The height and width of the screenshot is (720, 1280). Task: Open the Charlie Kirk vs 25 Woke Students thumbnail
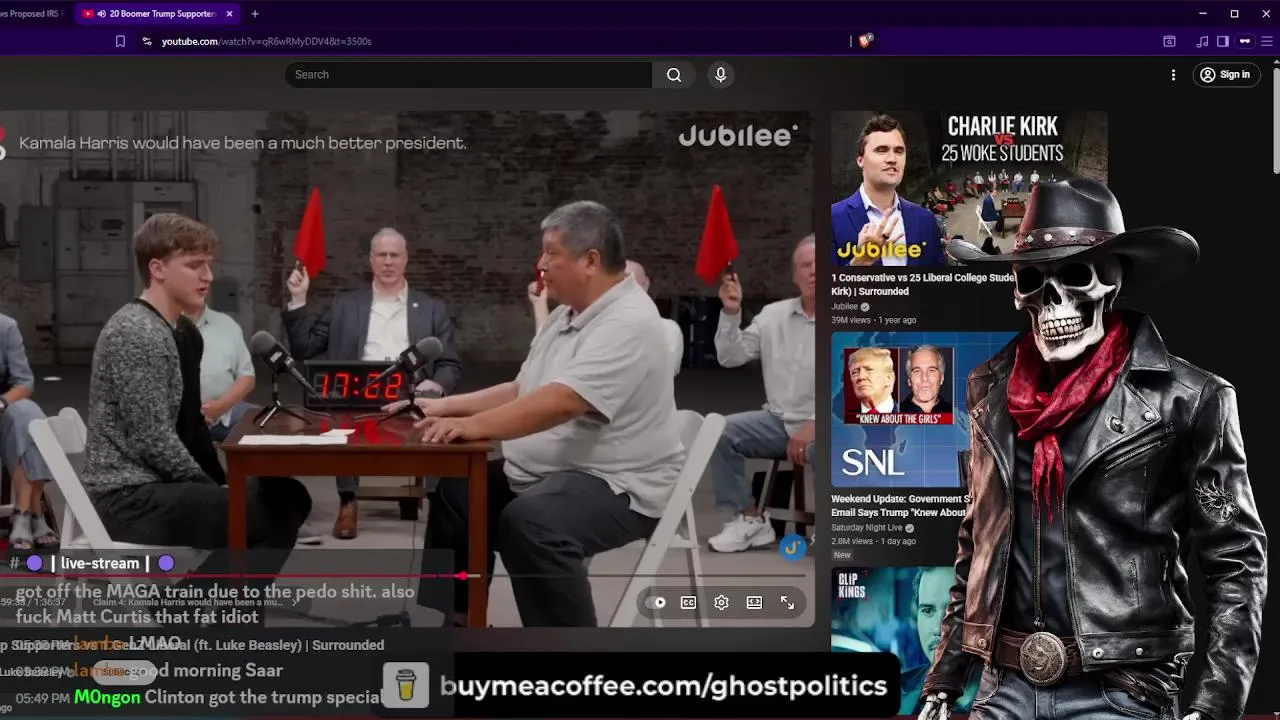pos(969,187)
